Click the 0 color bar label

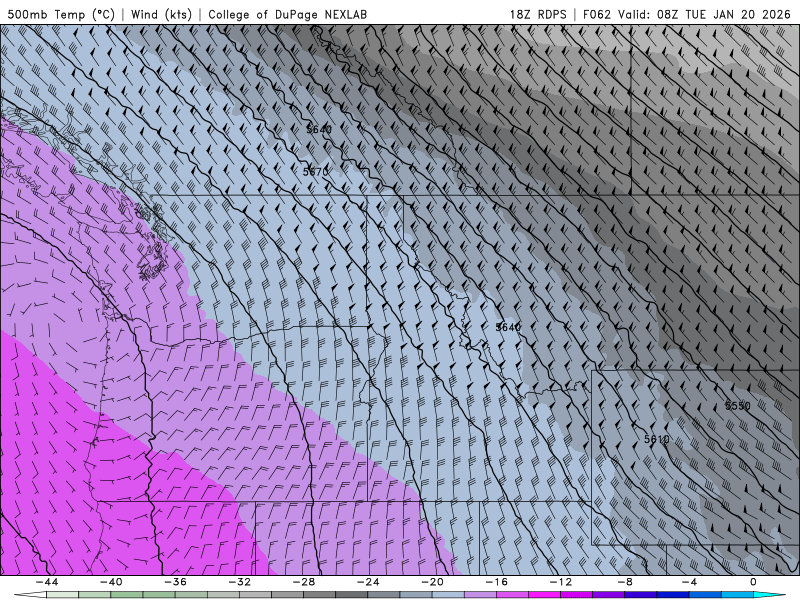754,582
